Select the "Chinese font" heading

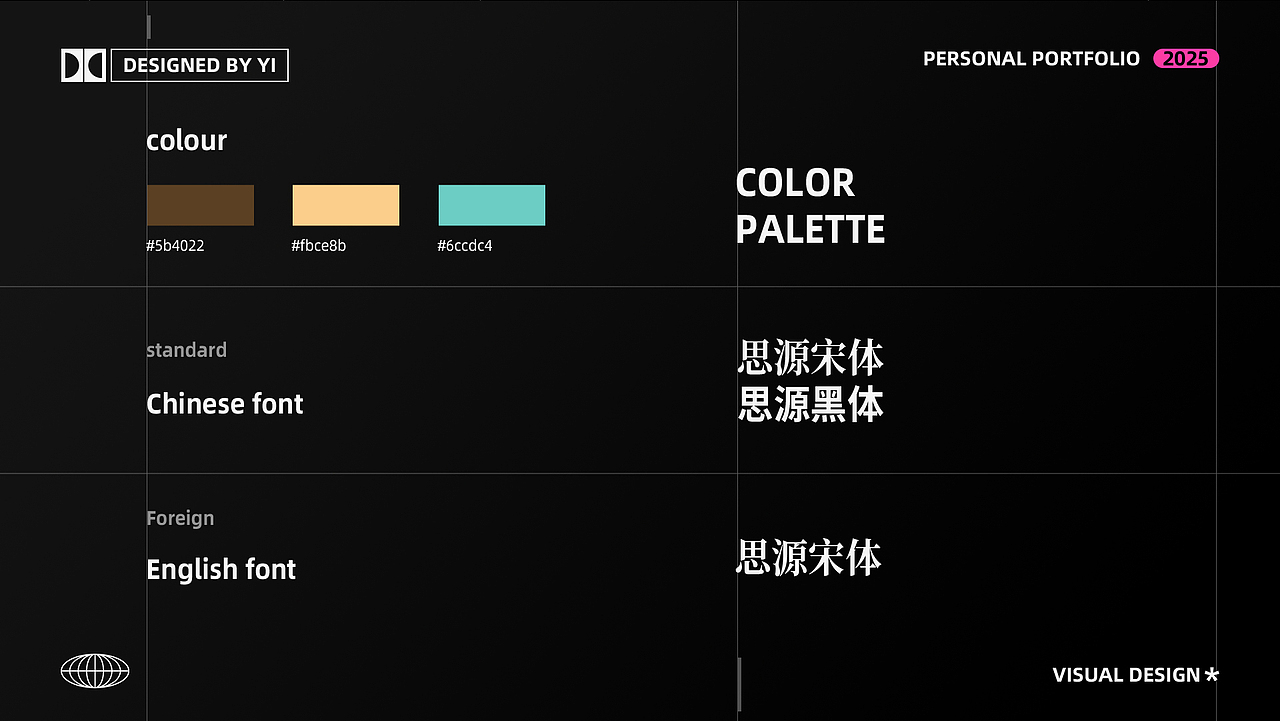point(225,404)
